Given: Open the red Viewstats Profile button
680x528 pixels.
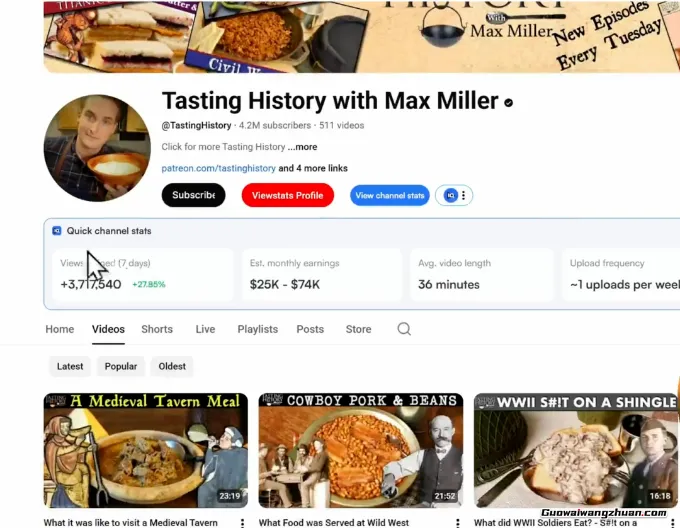Looking at the screenshot, I should click(288, 195).
